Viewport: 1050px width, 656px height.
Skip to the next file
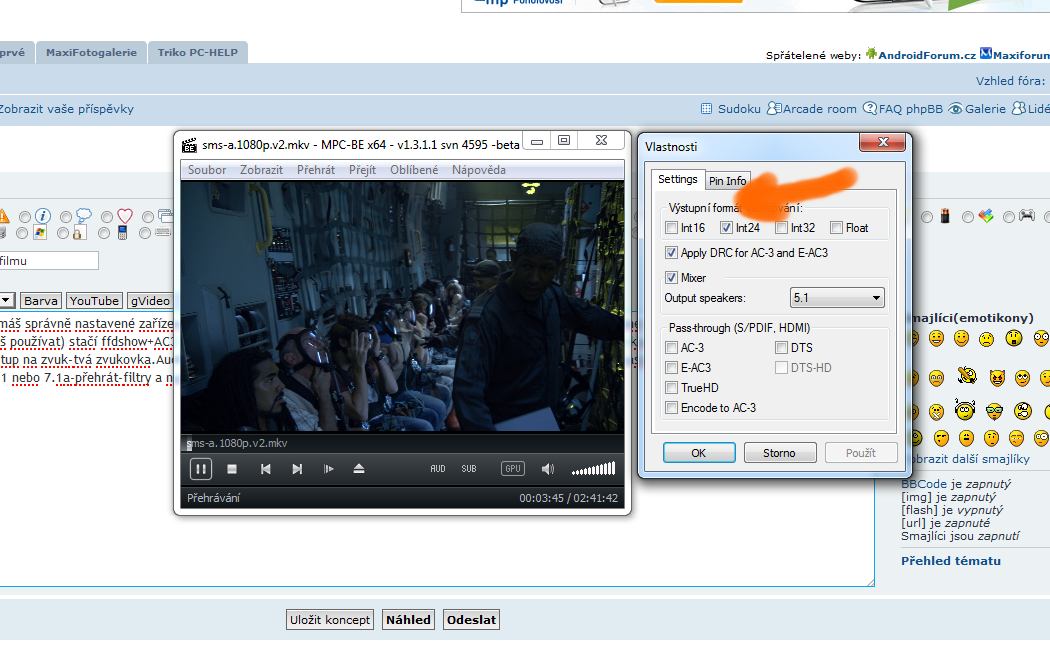pyautogui.click(x=297, y=469)
